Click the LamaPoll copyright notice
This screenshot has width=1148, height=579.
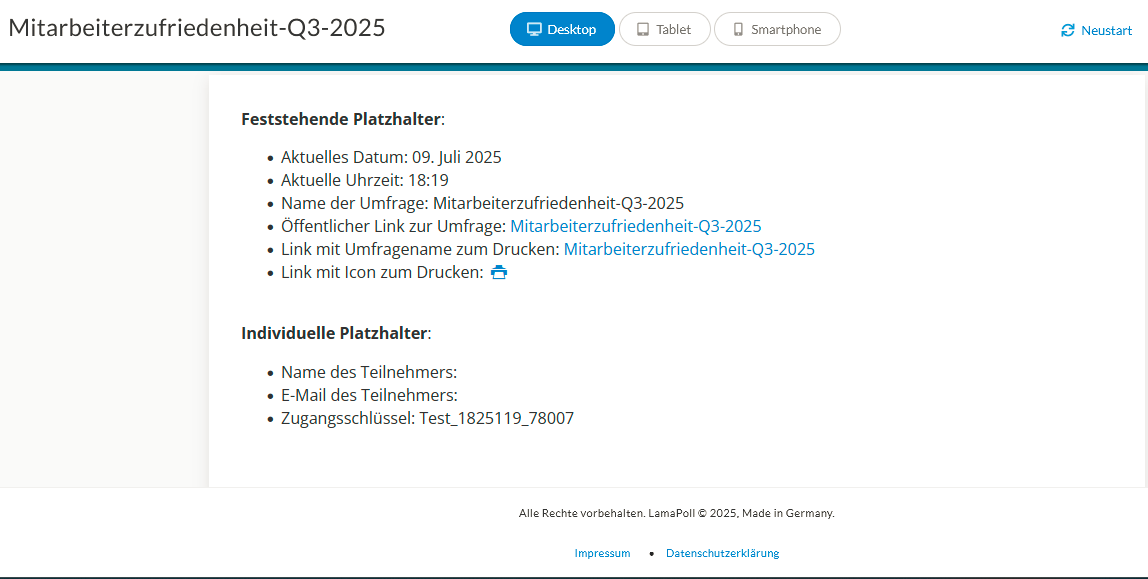click(676, 513)
